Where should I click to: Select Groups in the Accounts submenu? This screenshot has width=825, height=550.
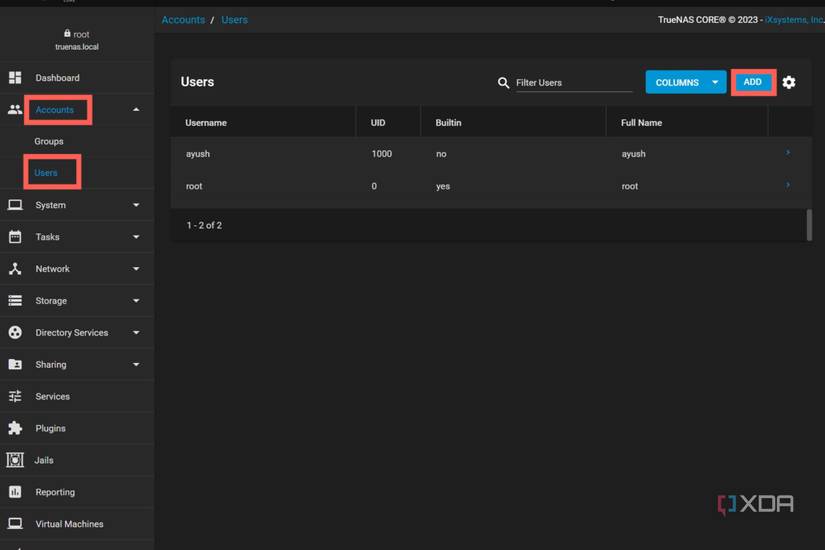[49, 141]
